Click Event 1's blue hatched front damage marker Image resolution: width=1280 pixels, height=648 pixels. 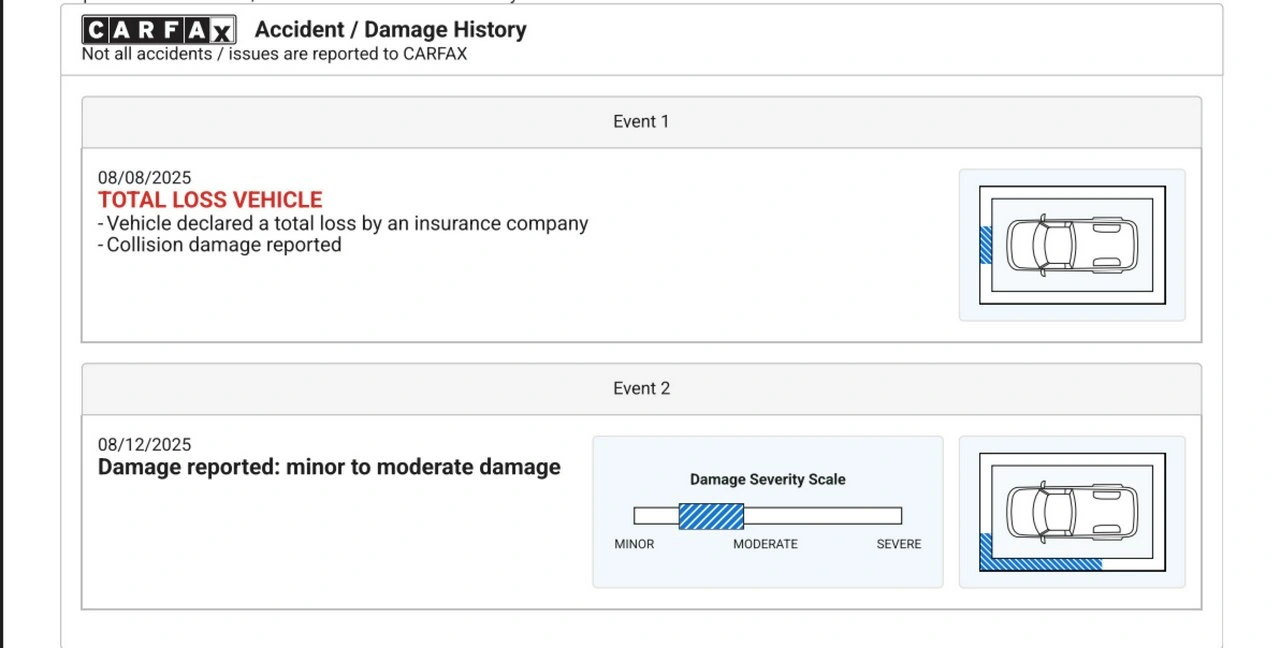pos(986,245)
